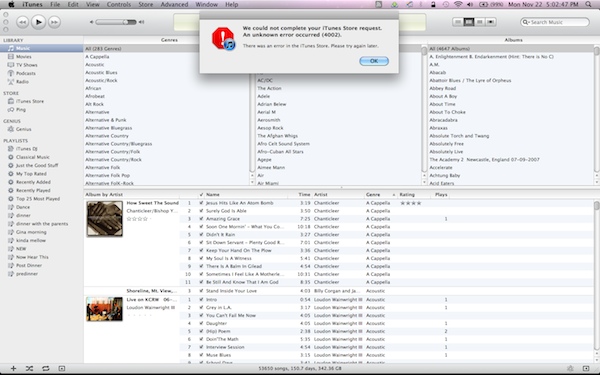Viewport: 600px width, 375px height.
Task: Uncheck Didn't It Rain track checkbox
Action: click(201, 235)
